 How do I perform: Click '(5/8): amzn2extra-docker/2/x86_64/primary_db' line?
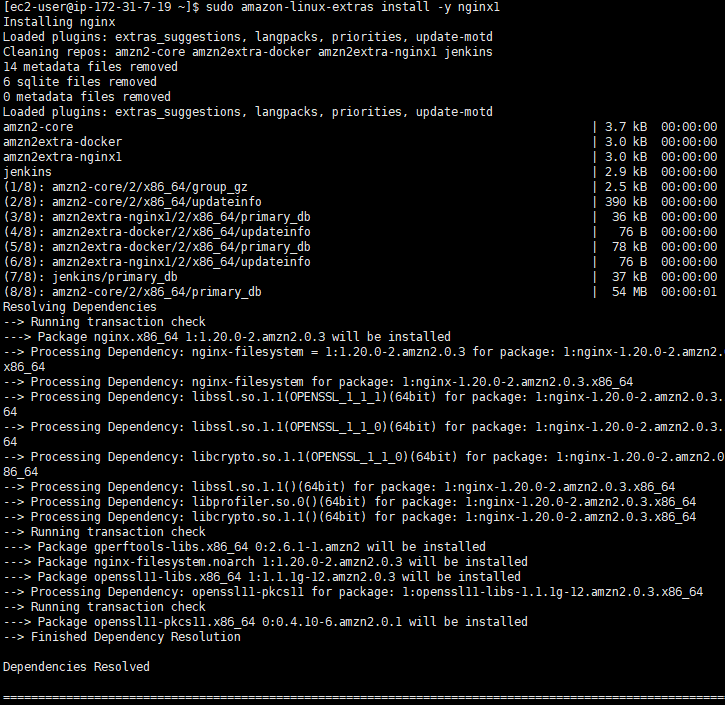tap(157, 247)
